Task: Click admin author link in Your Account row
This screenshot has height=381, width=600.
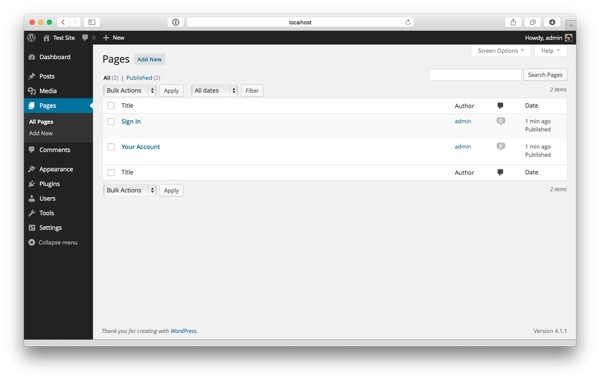Action: [x=463, y=146]
